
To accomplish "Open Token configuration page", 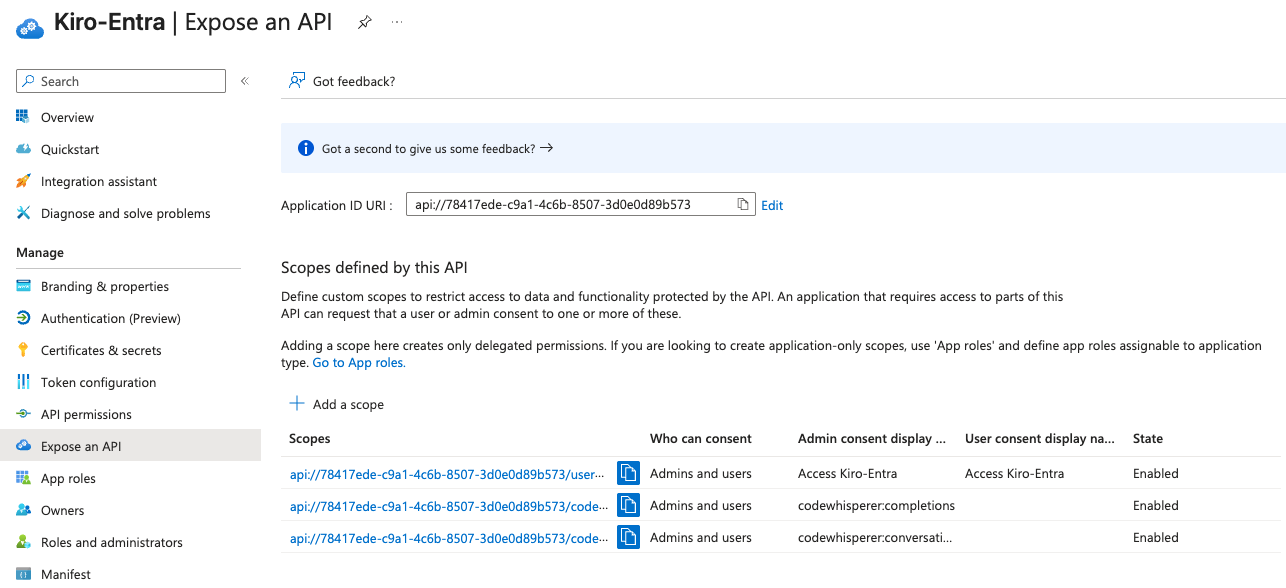I will tap(98, 382).
